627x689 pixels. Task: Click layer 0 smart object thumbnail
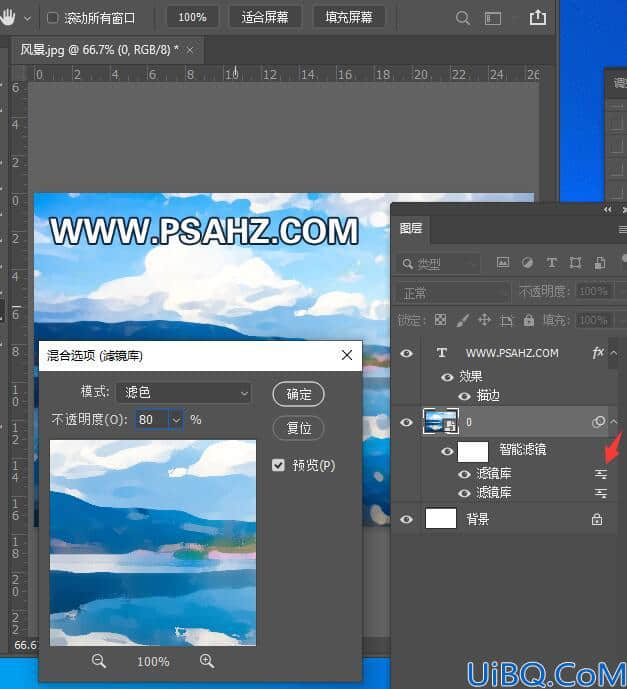point(441,421)
